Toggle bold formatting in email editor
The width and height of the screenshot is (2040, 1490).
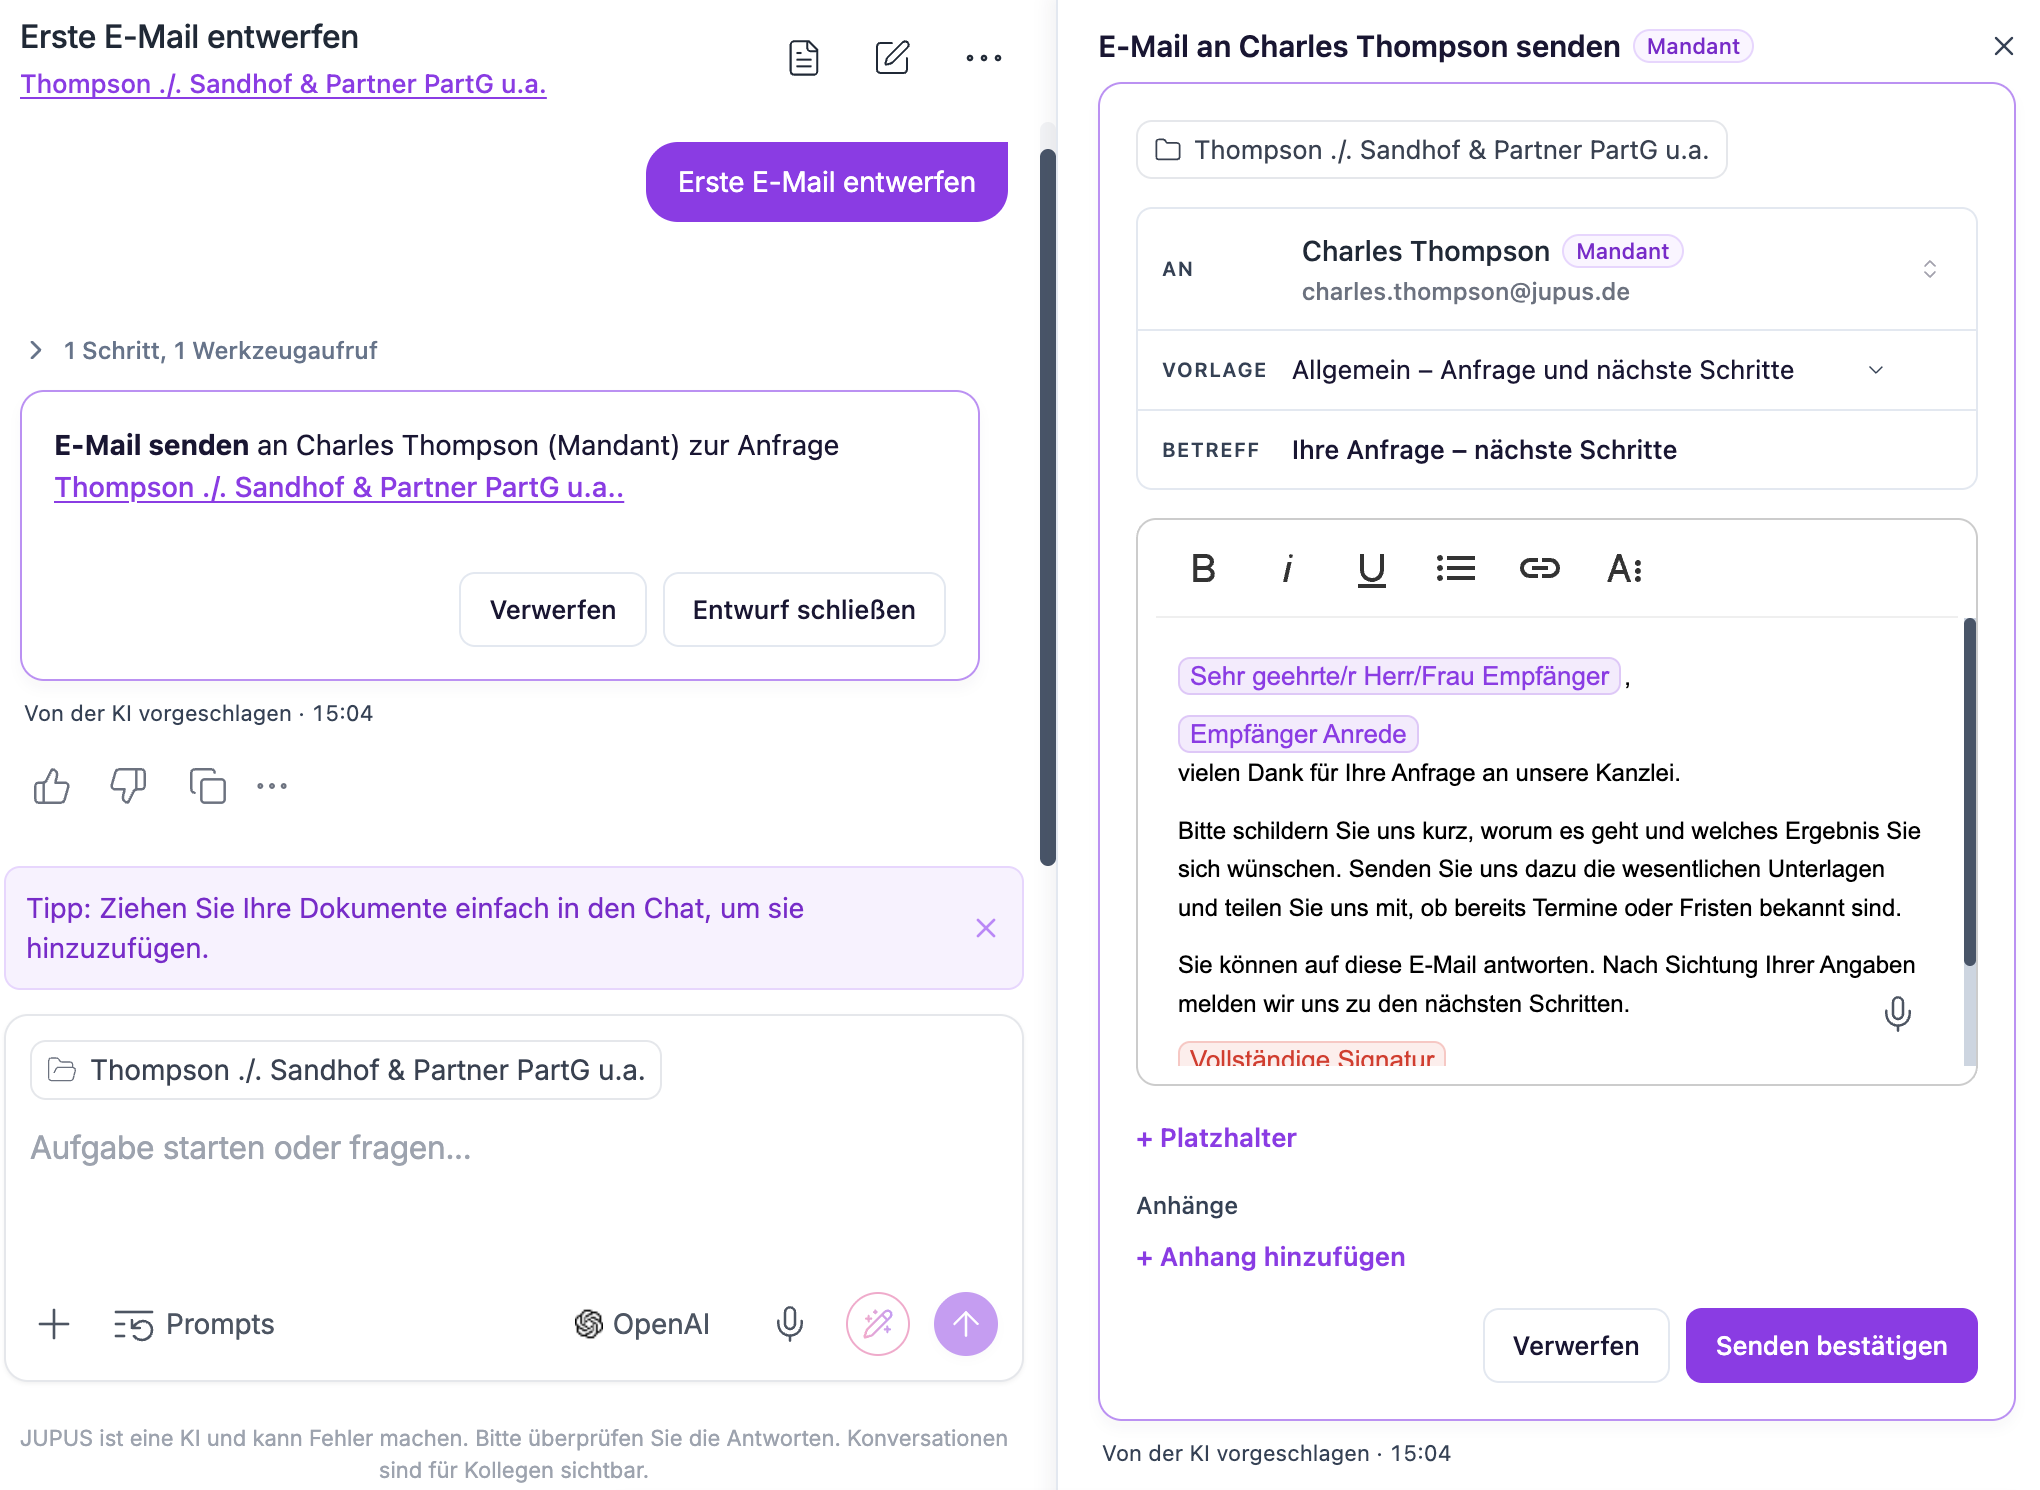(x=1203, y=569)
